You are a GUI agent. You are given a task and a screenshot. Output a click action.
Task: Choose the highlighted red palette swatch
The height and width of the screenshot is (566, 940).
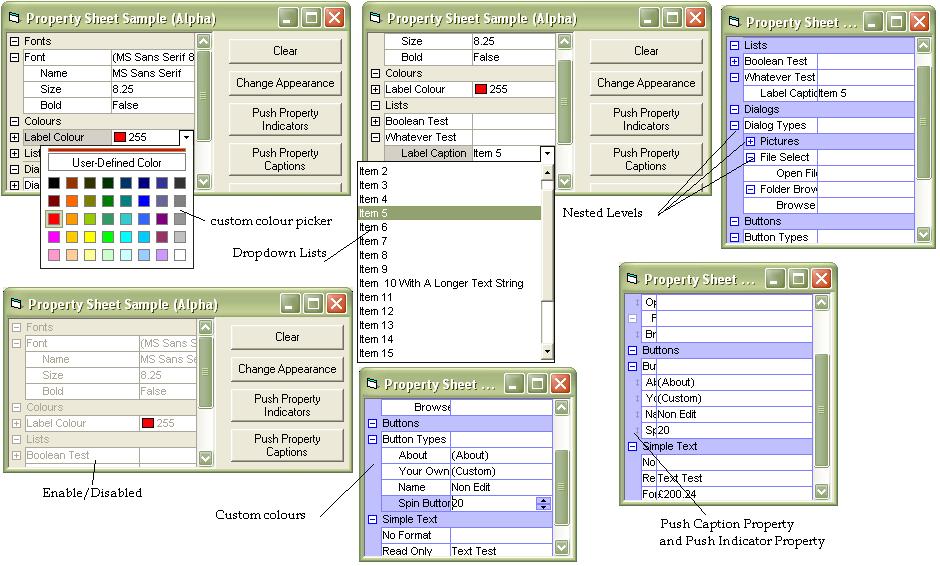coord(54,219)
